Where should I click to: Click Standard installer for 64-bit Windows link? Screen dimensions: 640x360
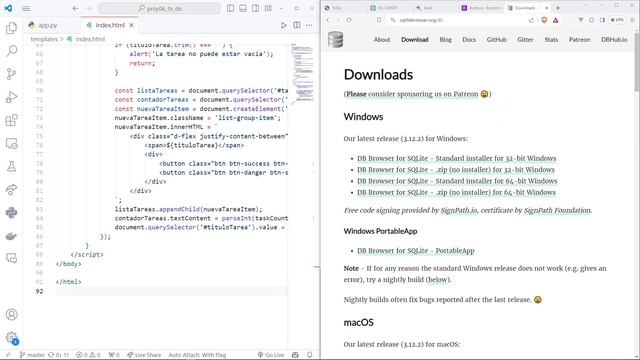(x=457, y=181)
